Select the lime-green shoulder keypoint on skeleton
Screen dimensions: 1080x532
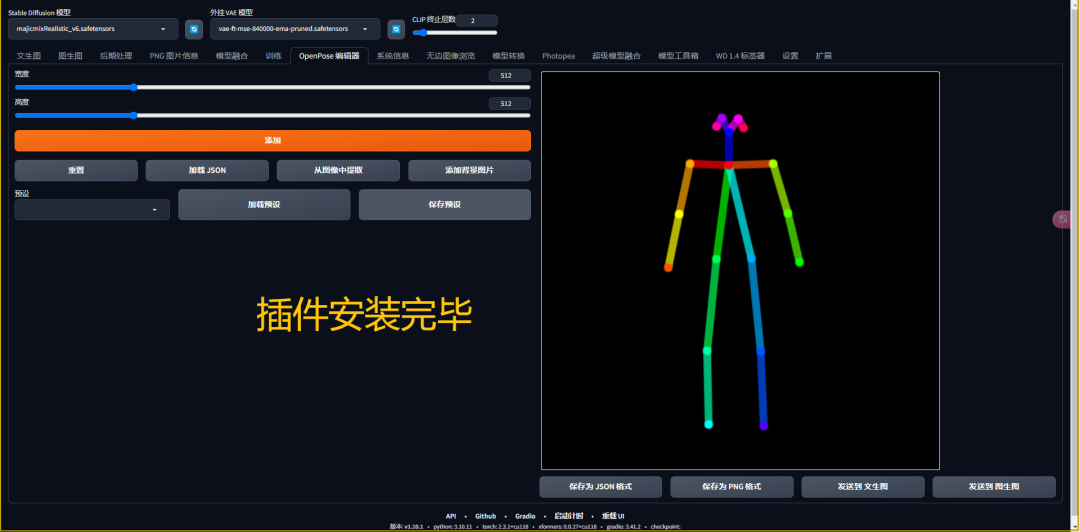click(x=773, y=163)
